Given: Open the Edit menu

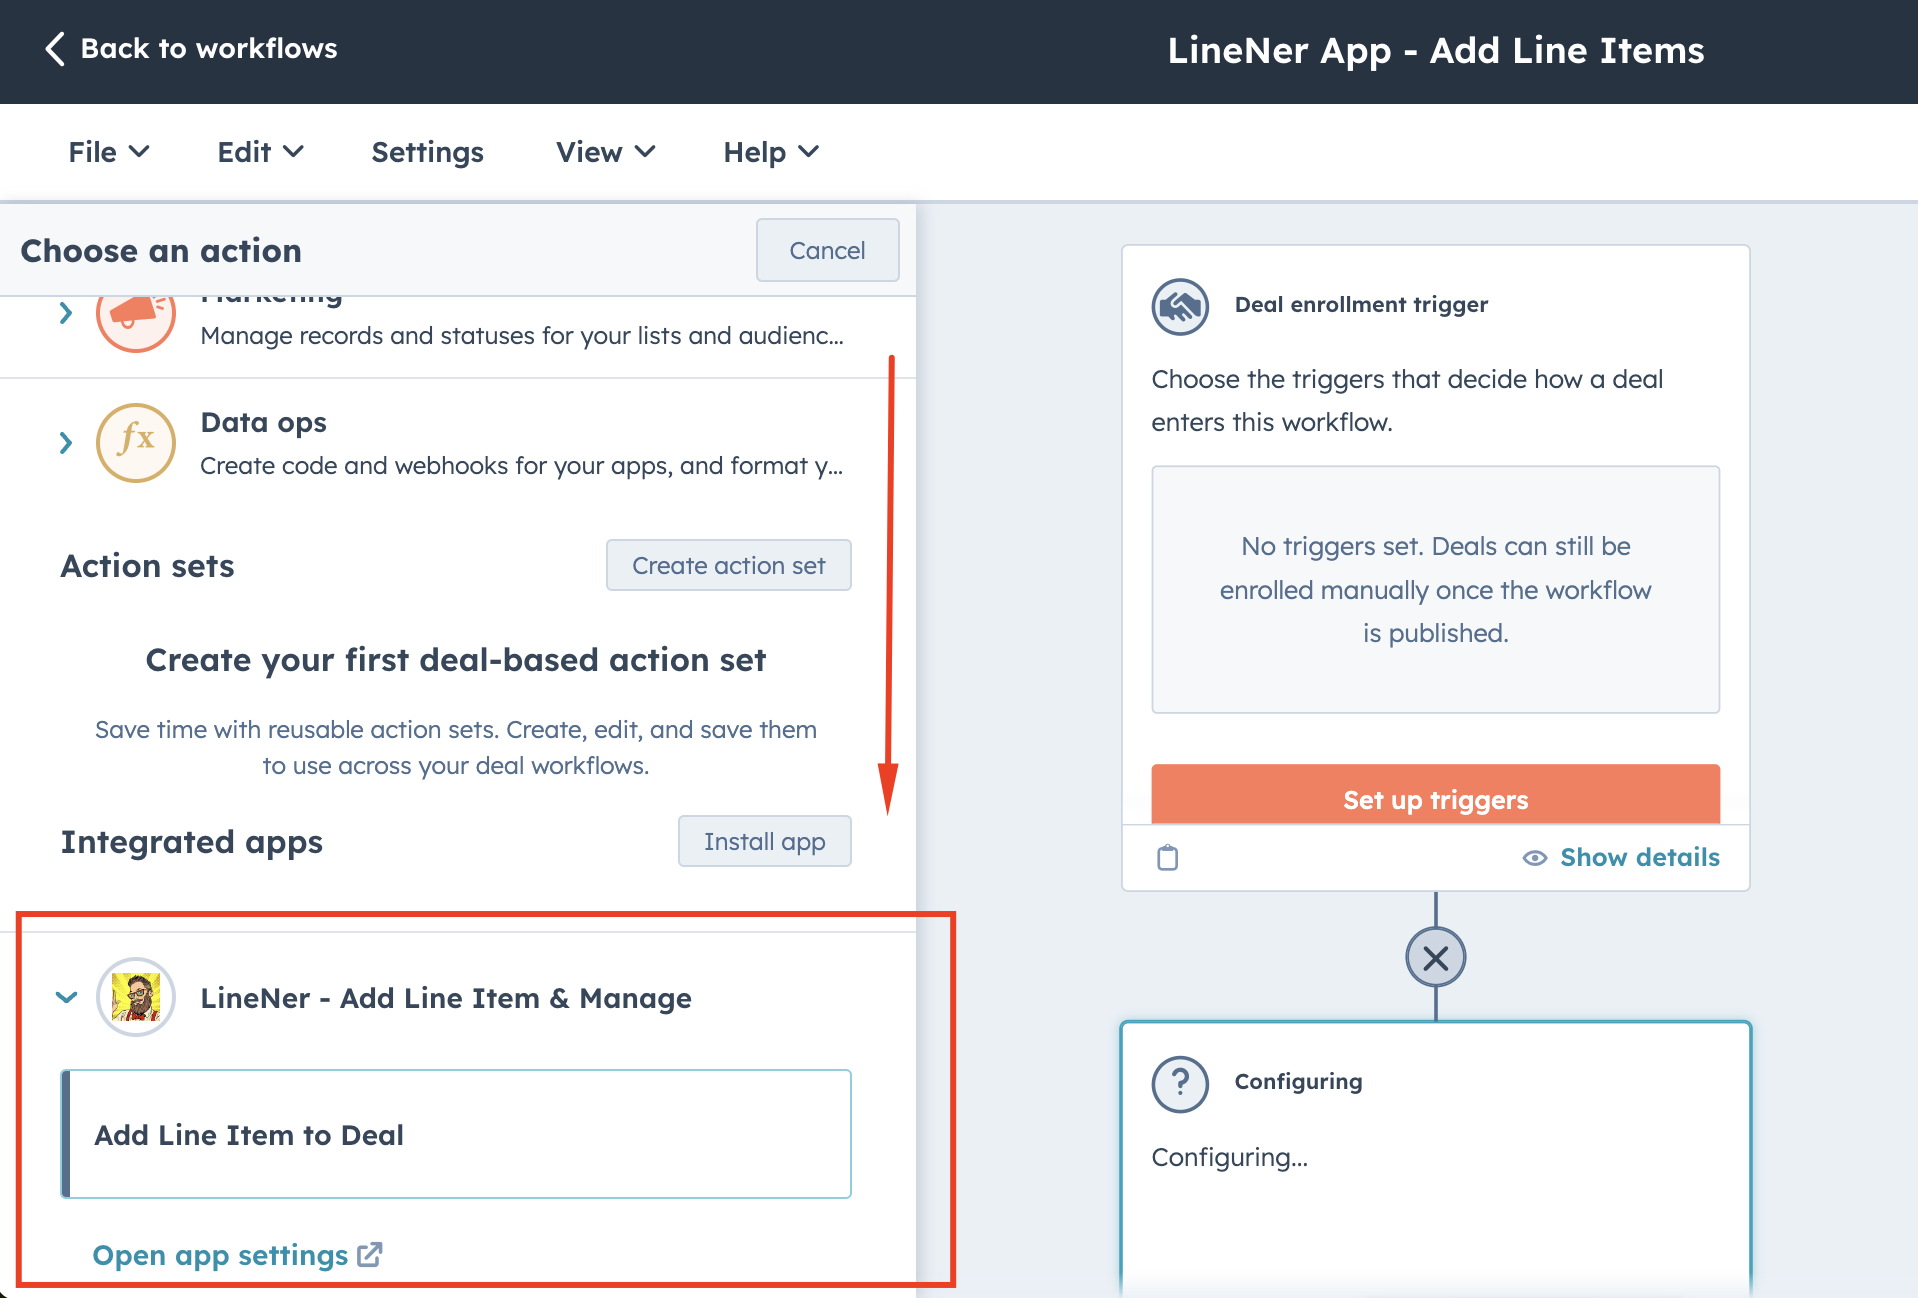Looking at the screenshot, I should point(260,152).
